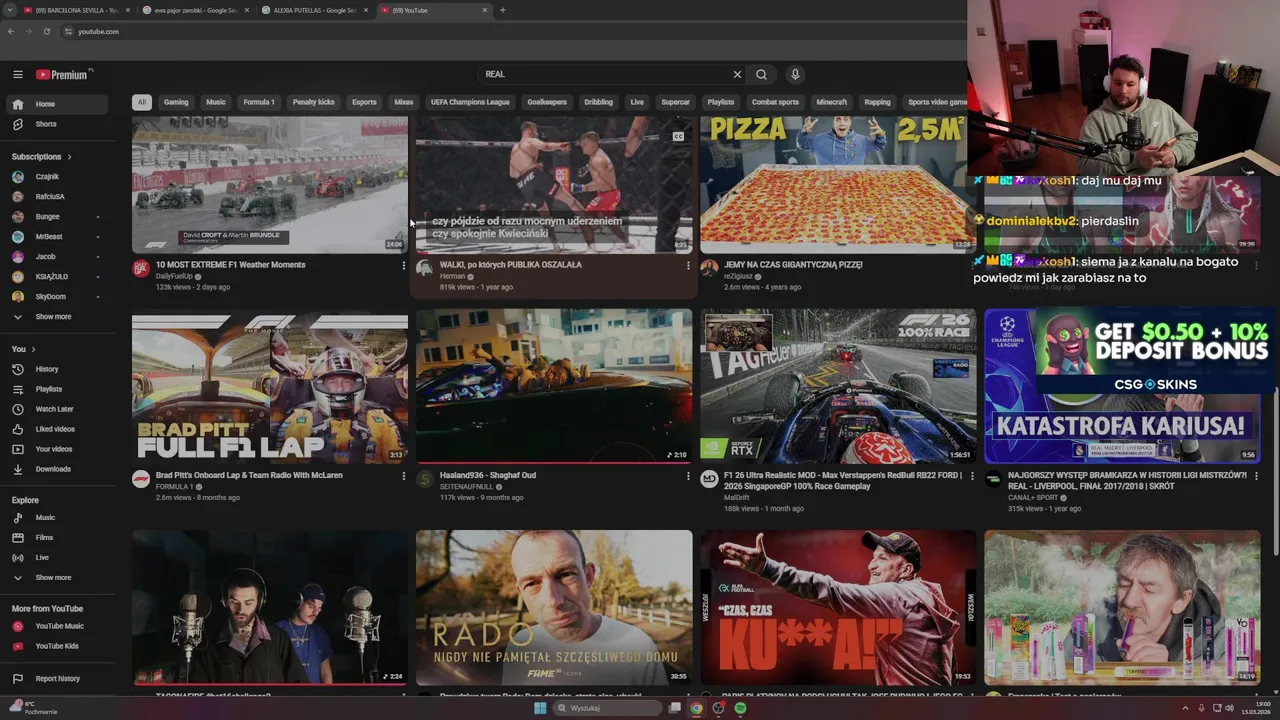Viewport: 1280px width, 720px height.
Task: Open new browser tab with plus
Action: click(502, 10)
